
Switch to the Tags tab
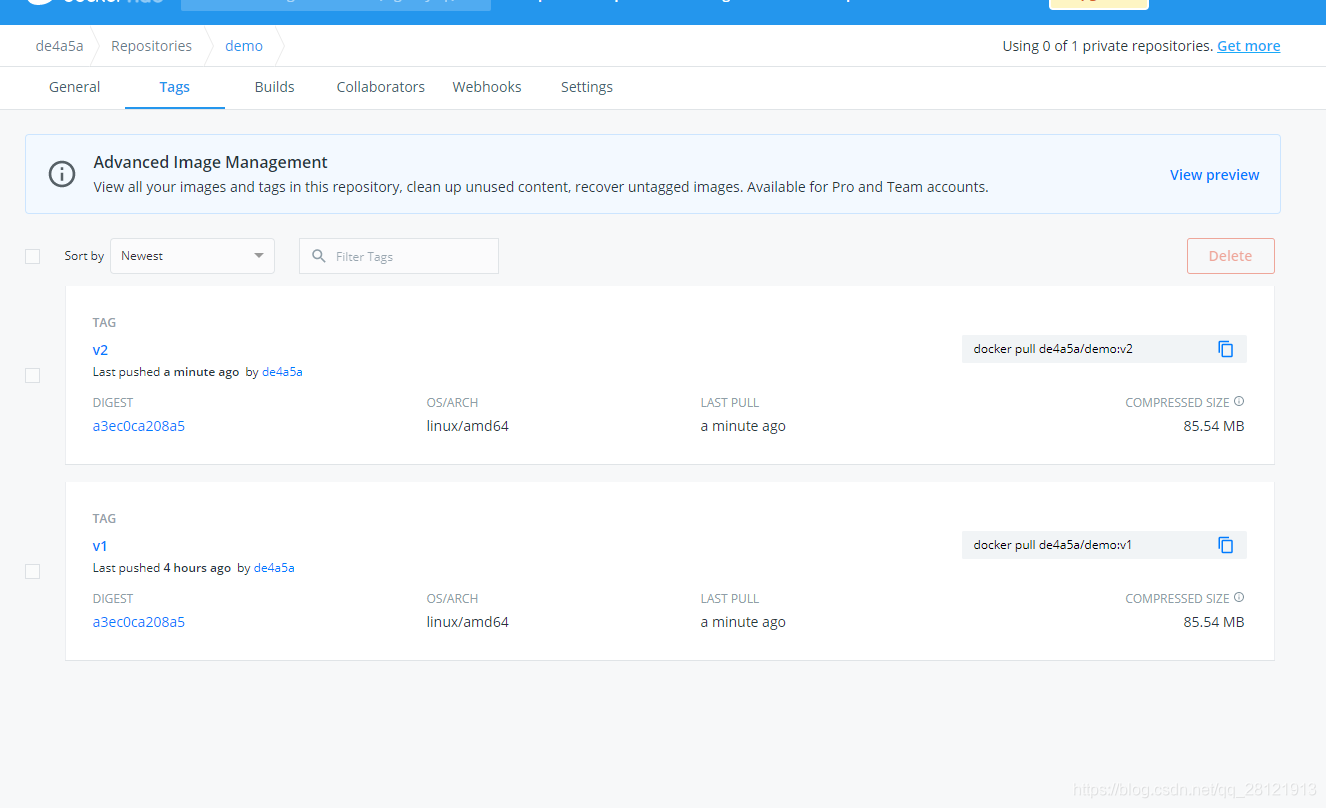[175, 87]
